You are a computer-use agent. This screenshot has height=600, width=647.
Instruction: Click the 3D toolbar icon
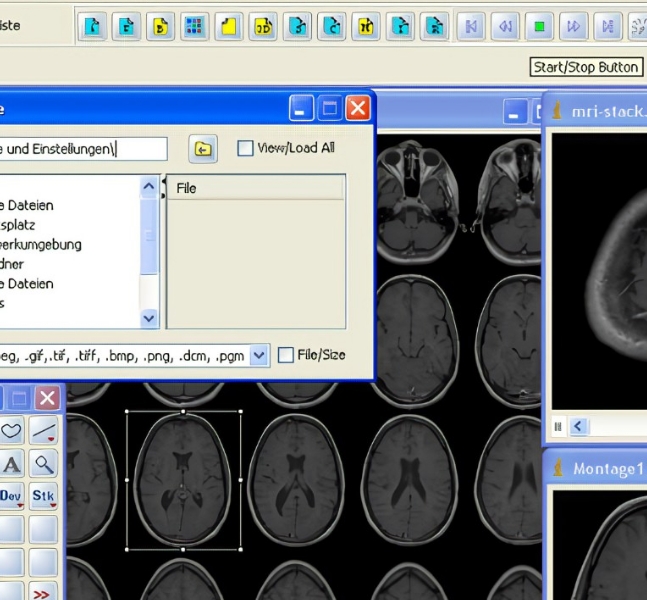click(263, 26)
